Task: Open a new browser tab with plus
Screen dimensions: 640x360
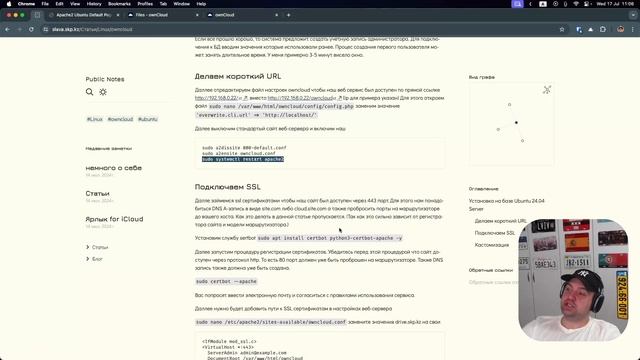Action: click(289, 15)
